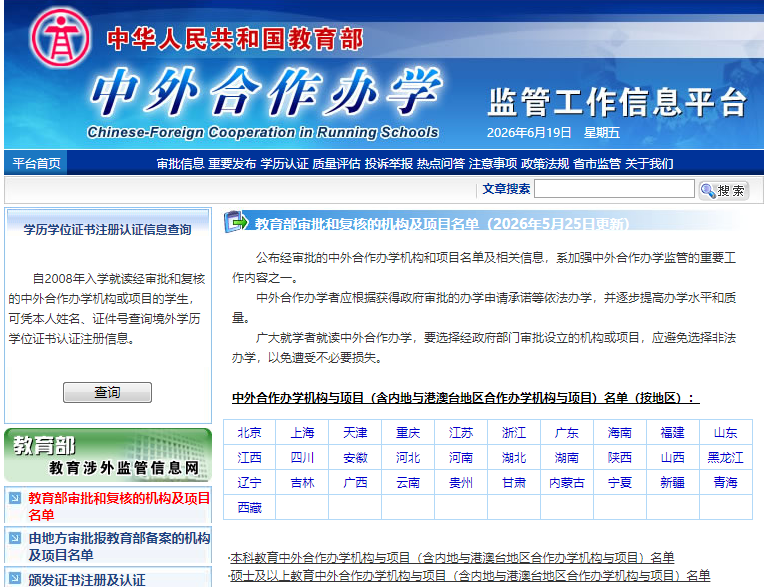768x587 pixels.
Task: Click the 教育涉外监管信息网 banner image
Action: 108,455
